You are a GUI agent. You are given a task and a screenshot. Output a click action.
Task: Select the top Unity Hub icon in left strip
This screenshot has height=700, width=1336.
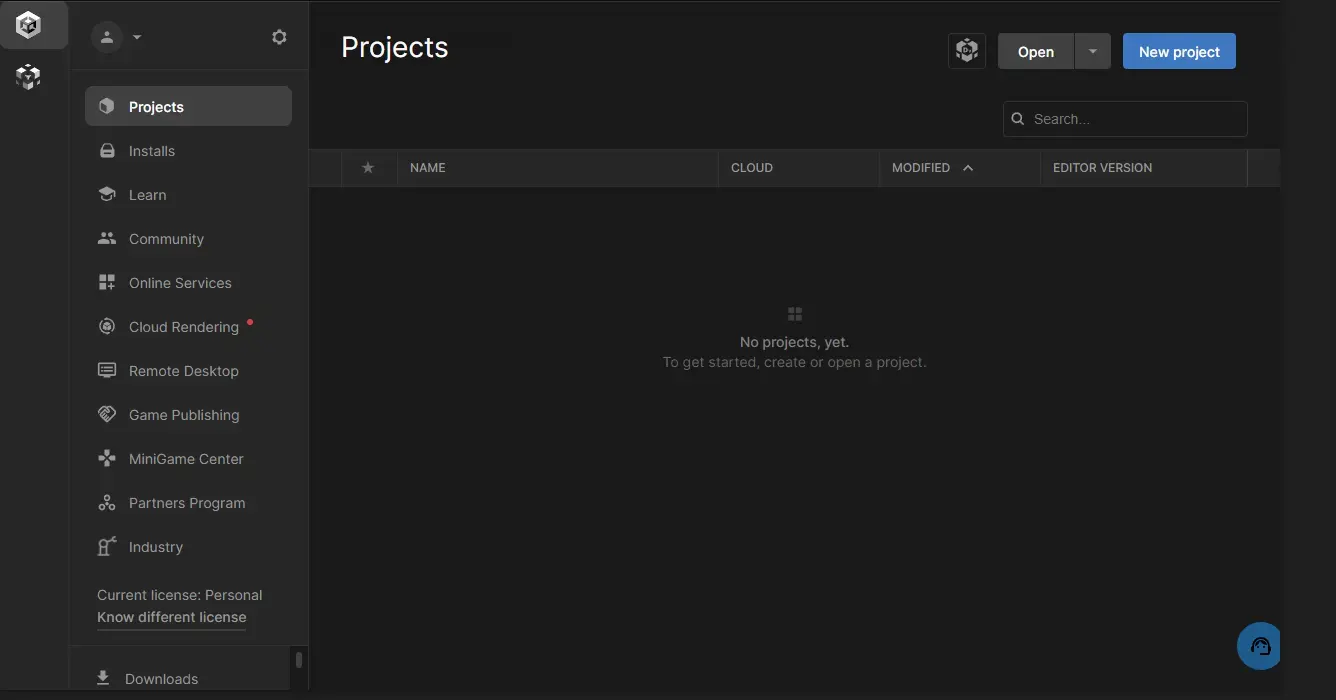(29, 25)
